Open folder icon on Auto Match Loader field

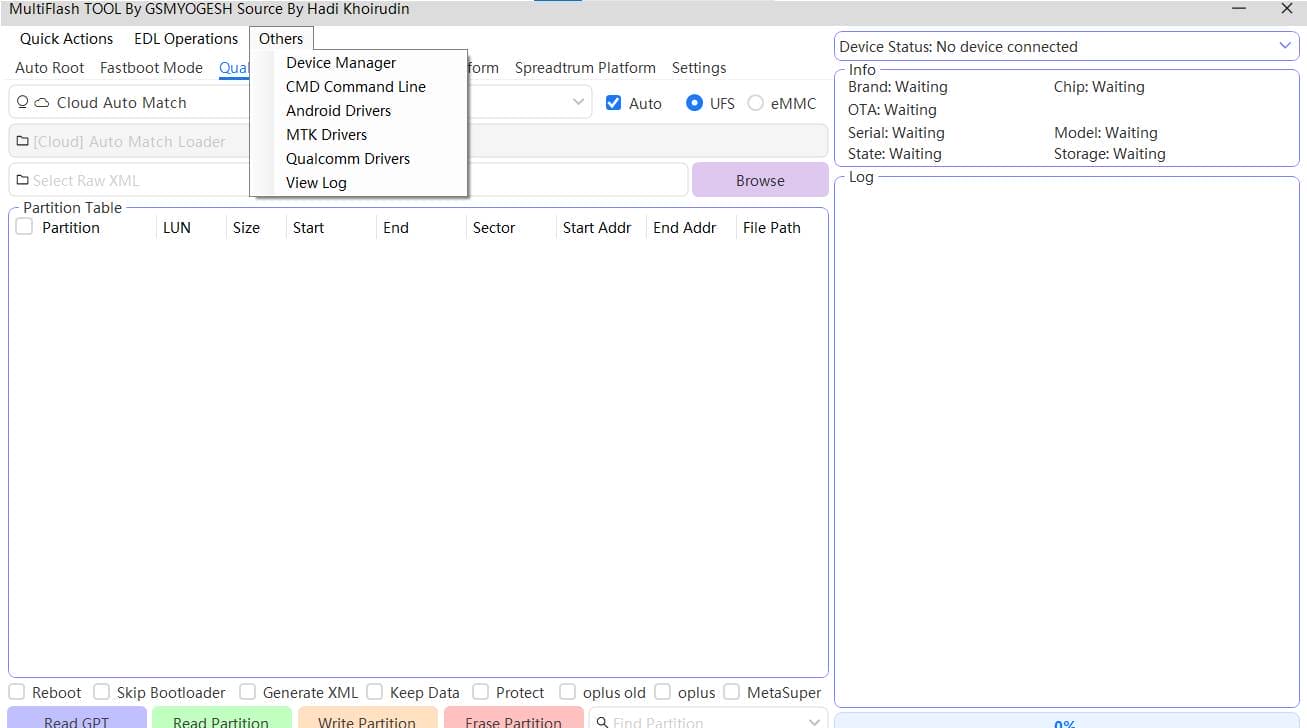[x=22, y=140]
